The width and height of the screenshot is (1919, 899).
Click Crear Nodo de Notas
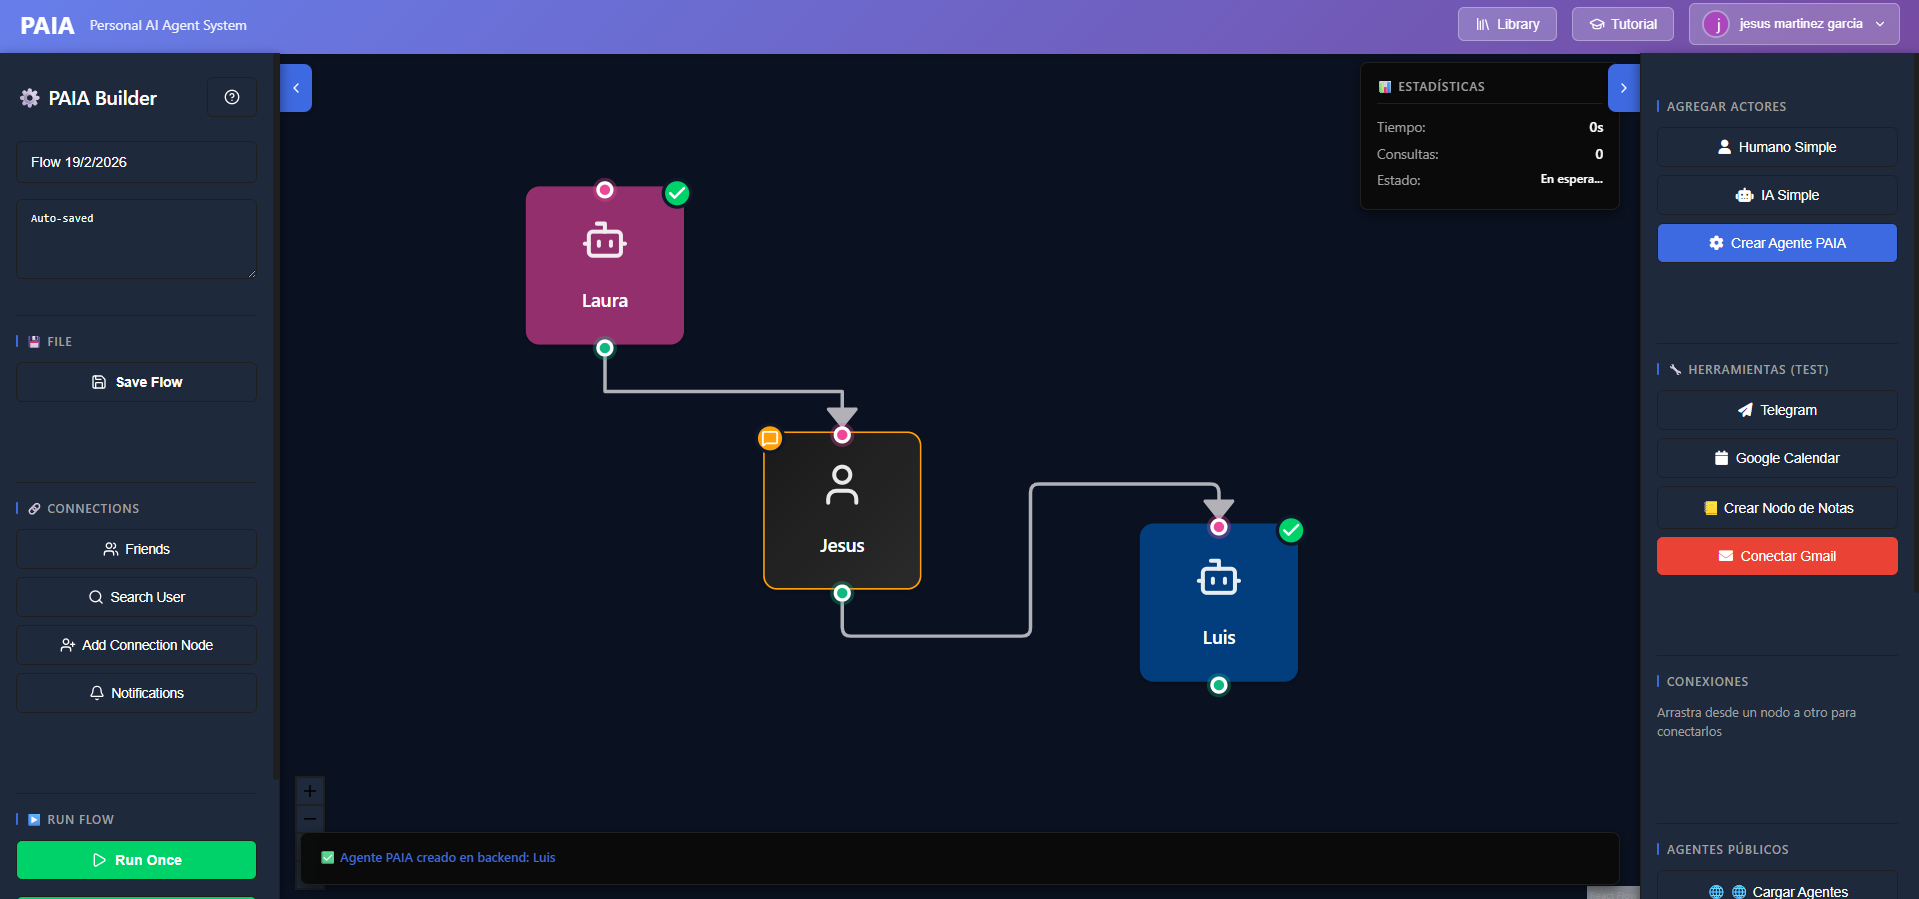tap(1777, 508)
